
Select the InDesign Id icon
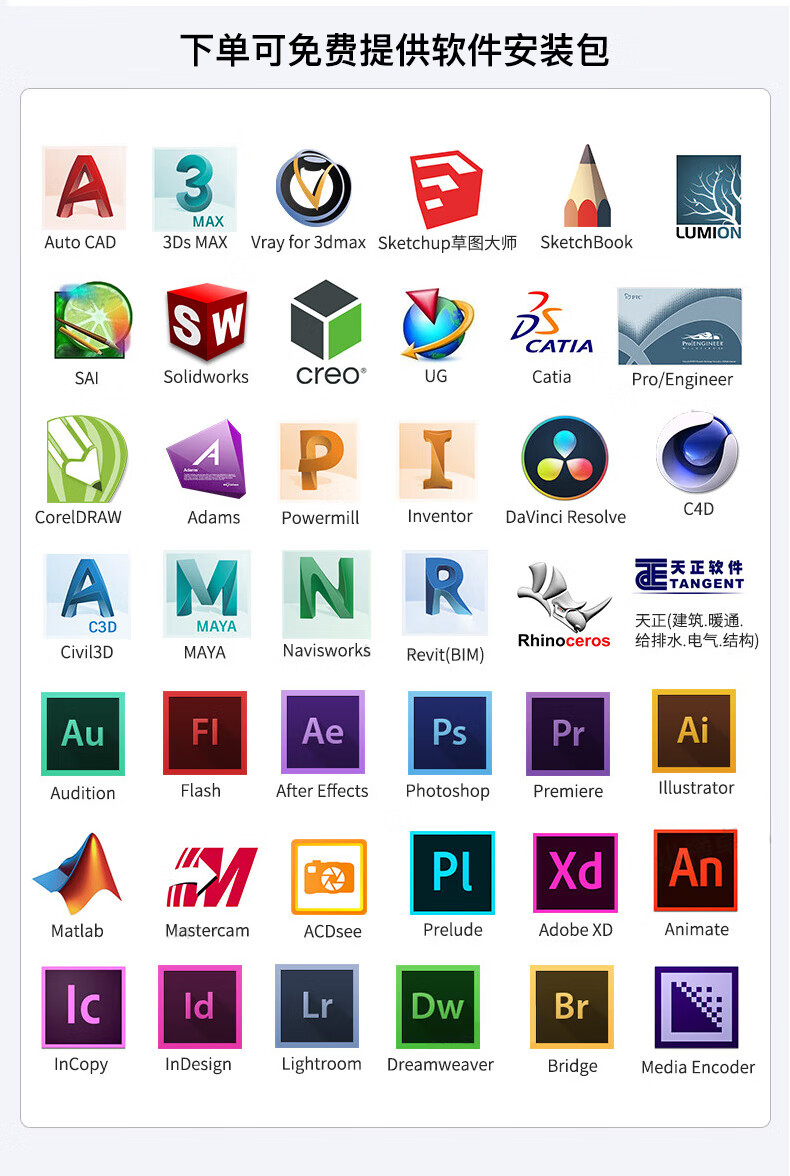[x=200, y=1006]
